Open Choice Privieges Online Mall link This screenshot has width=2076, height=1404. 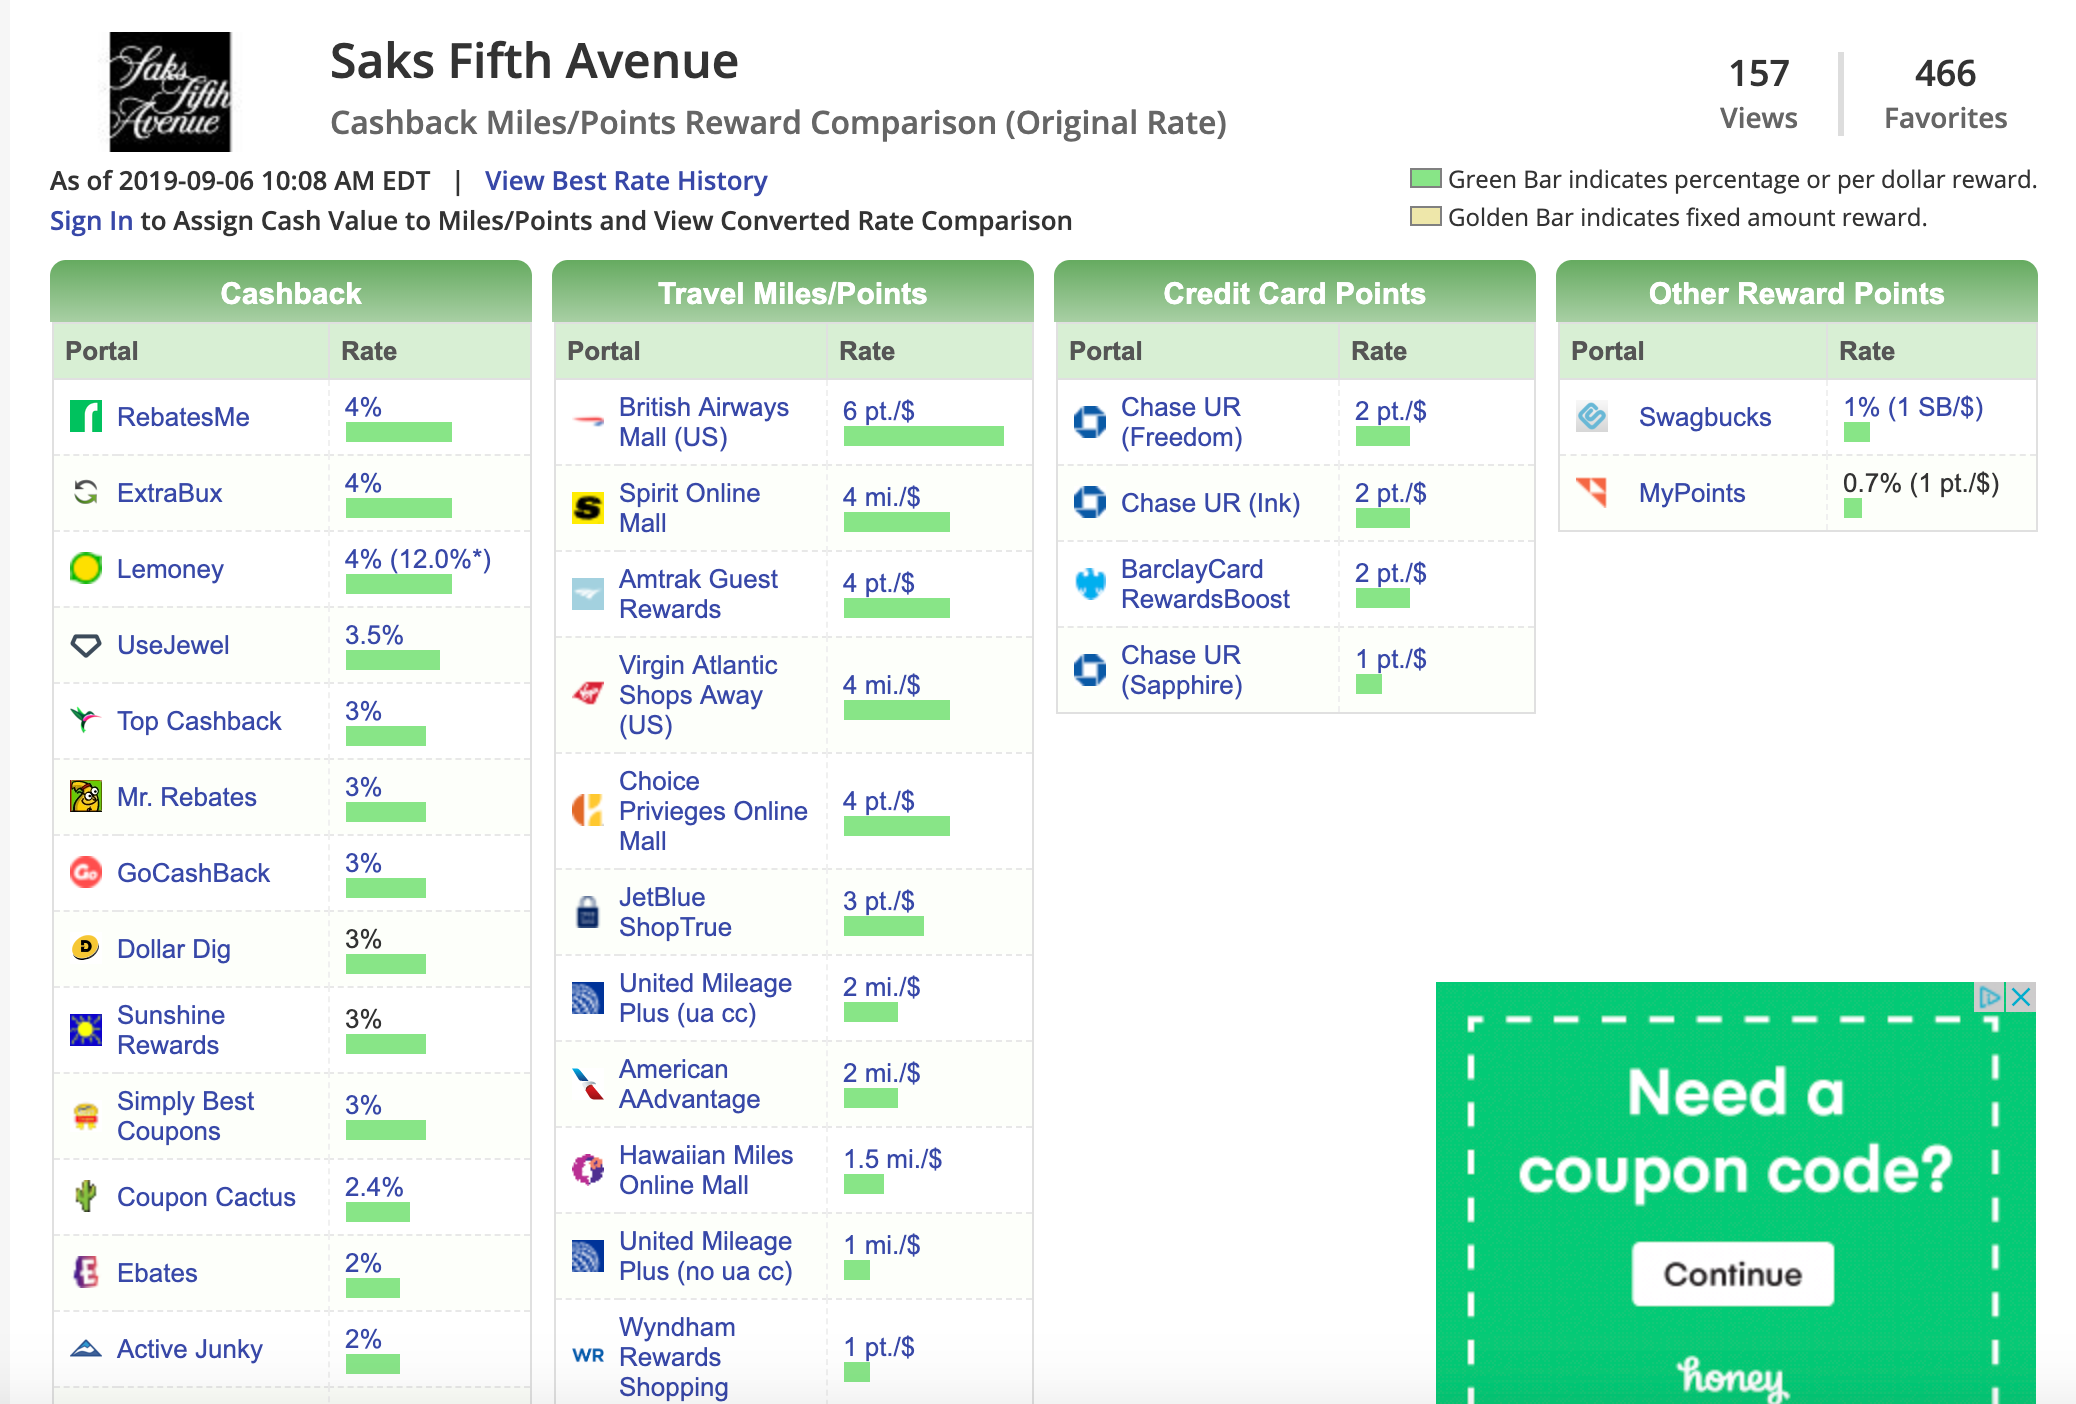(713, 811)
